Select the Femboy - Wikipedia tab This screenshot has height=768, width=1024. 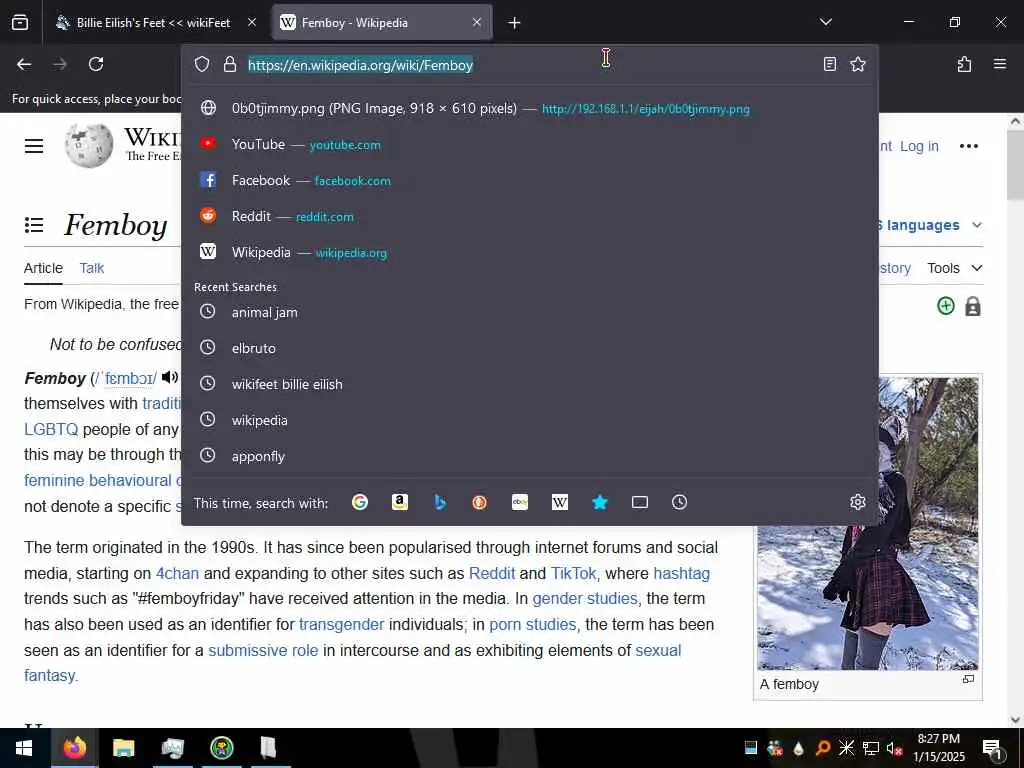click(x=382, y=23)
